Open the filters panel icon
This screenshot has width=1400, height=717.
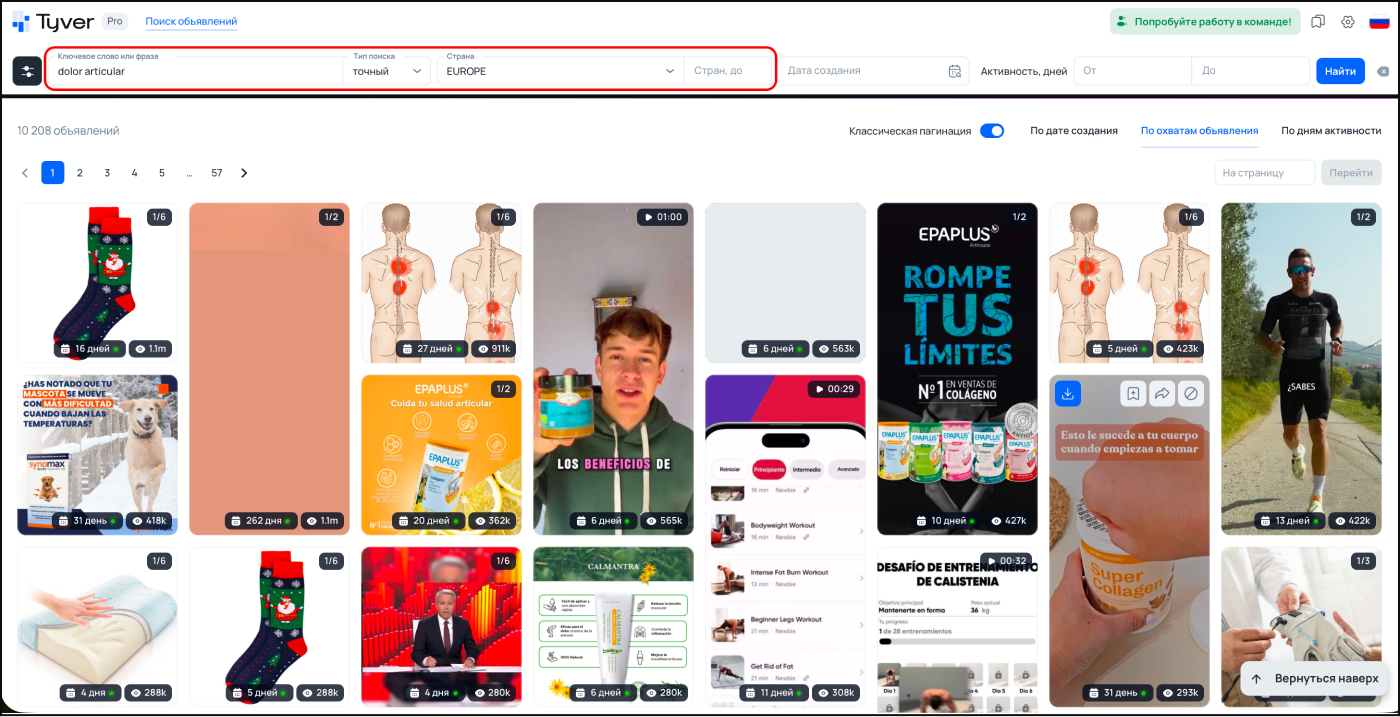(27, 71)
